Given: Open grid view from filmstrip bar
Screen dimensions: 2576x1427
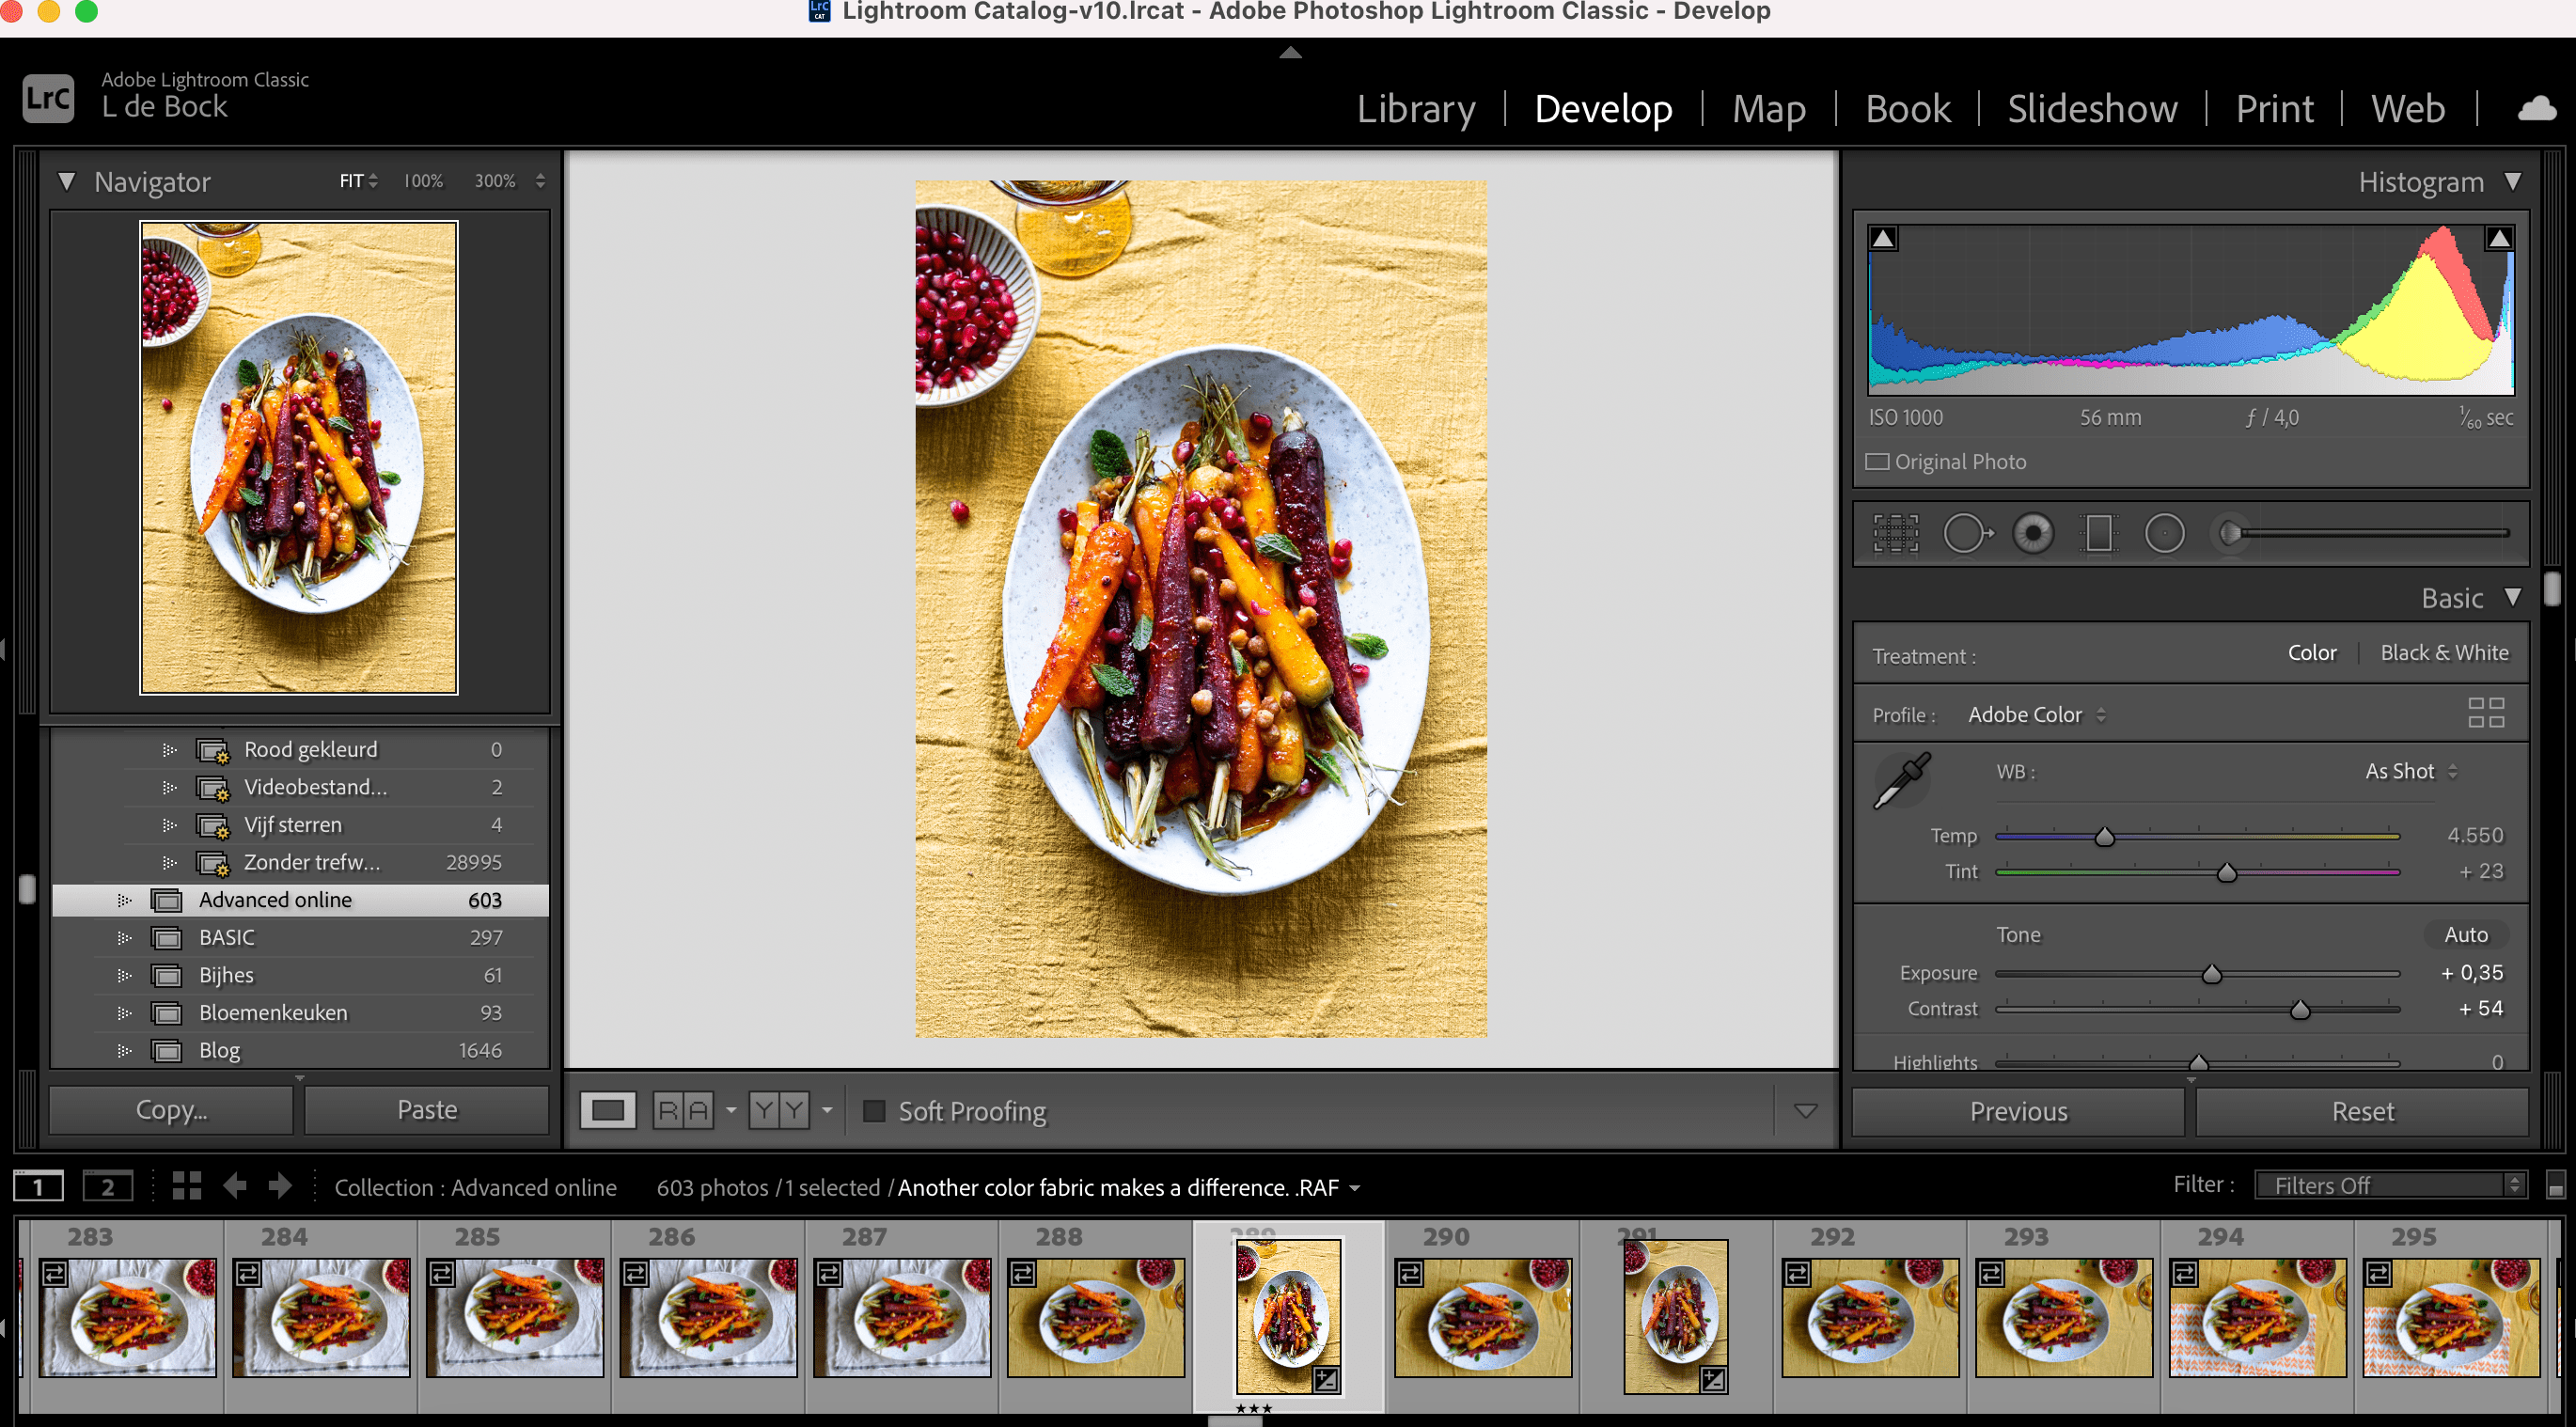Looking at the screenshot, I should 187,1186.
